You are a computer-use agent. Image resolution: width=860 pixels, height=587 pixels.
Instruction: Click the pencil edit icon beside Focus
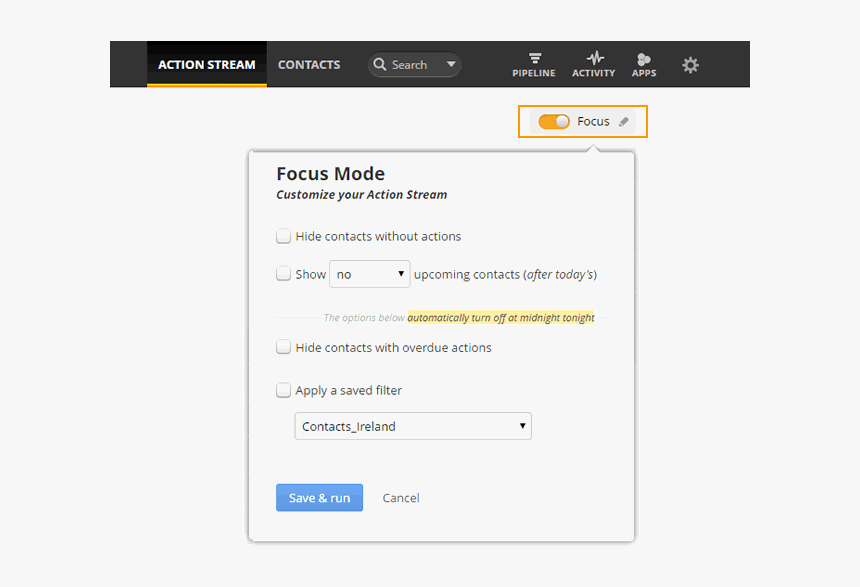624,122
